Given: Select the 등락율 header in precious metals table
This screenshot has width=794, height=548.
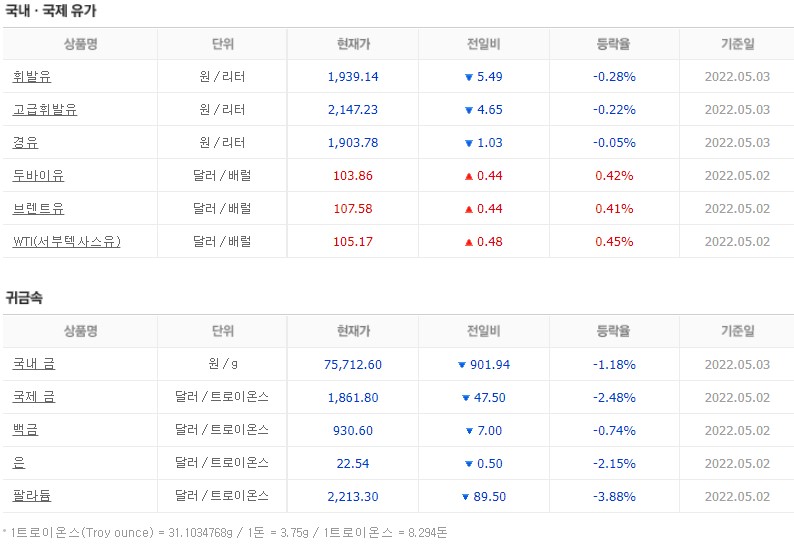Looking at the screenshot, I should click(613, 331).
